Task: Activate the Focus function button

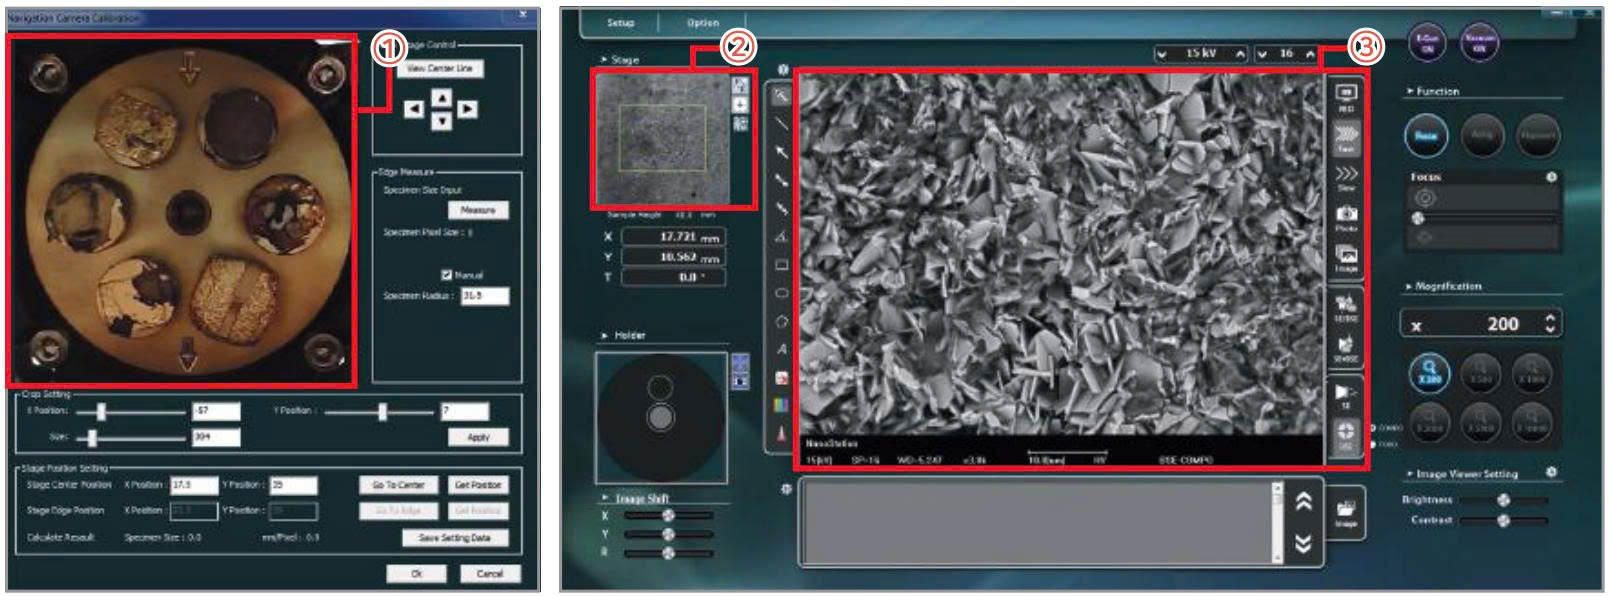Action: (x=1425, y=135)
